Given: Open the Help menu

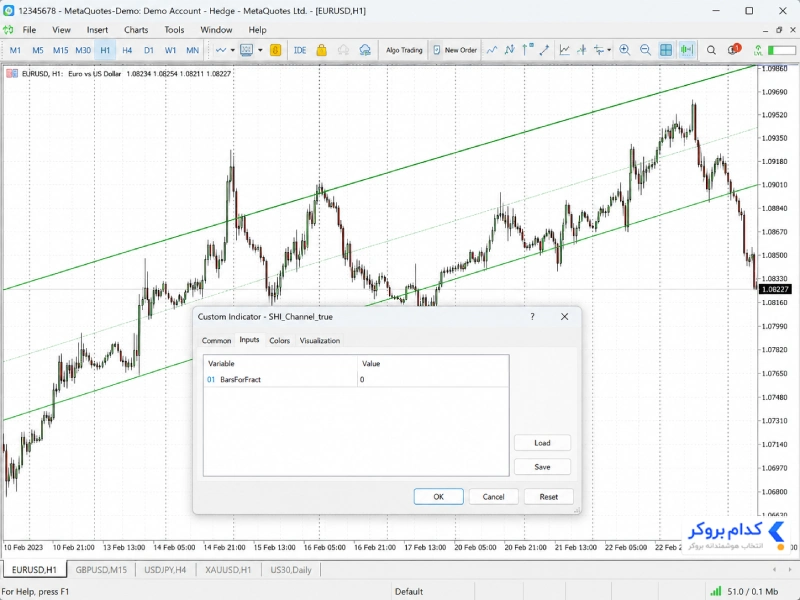Looking at the screenshot, I should pyautogui.click(x=257, y=30).
